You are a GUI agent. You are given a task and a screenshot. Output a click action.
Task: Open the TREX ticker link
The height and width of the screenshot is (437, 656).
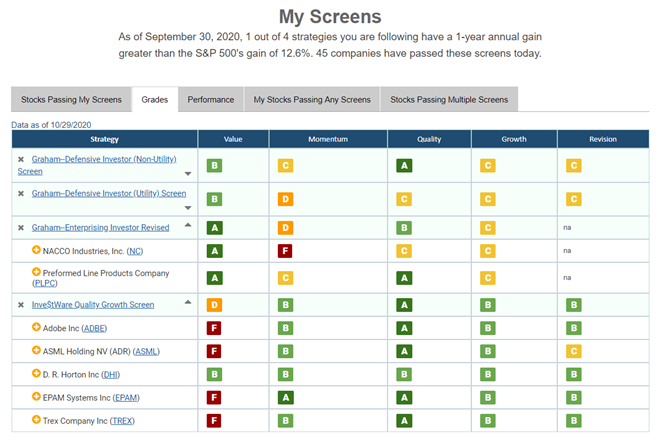tap(122, 421)
